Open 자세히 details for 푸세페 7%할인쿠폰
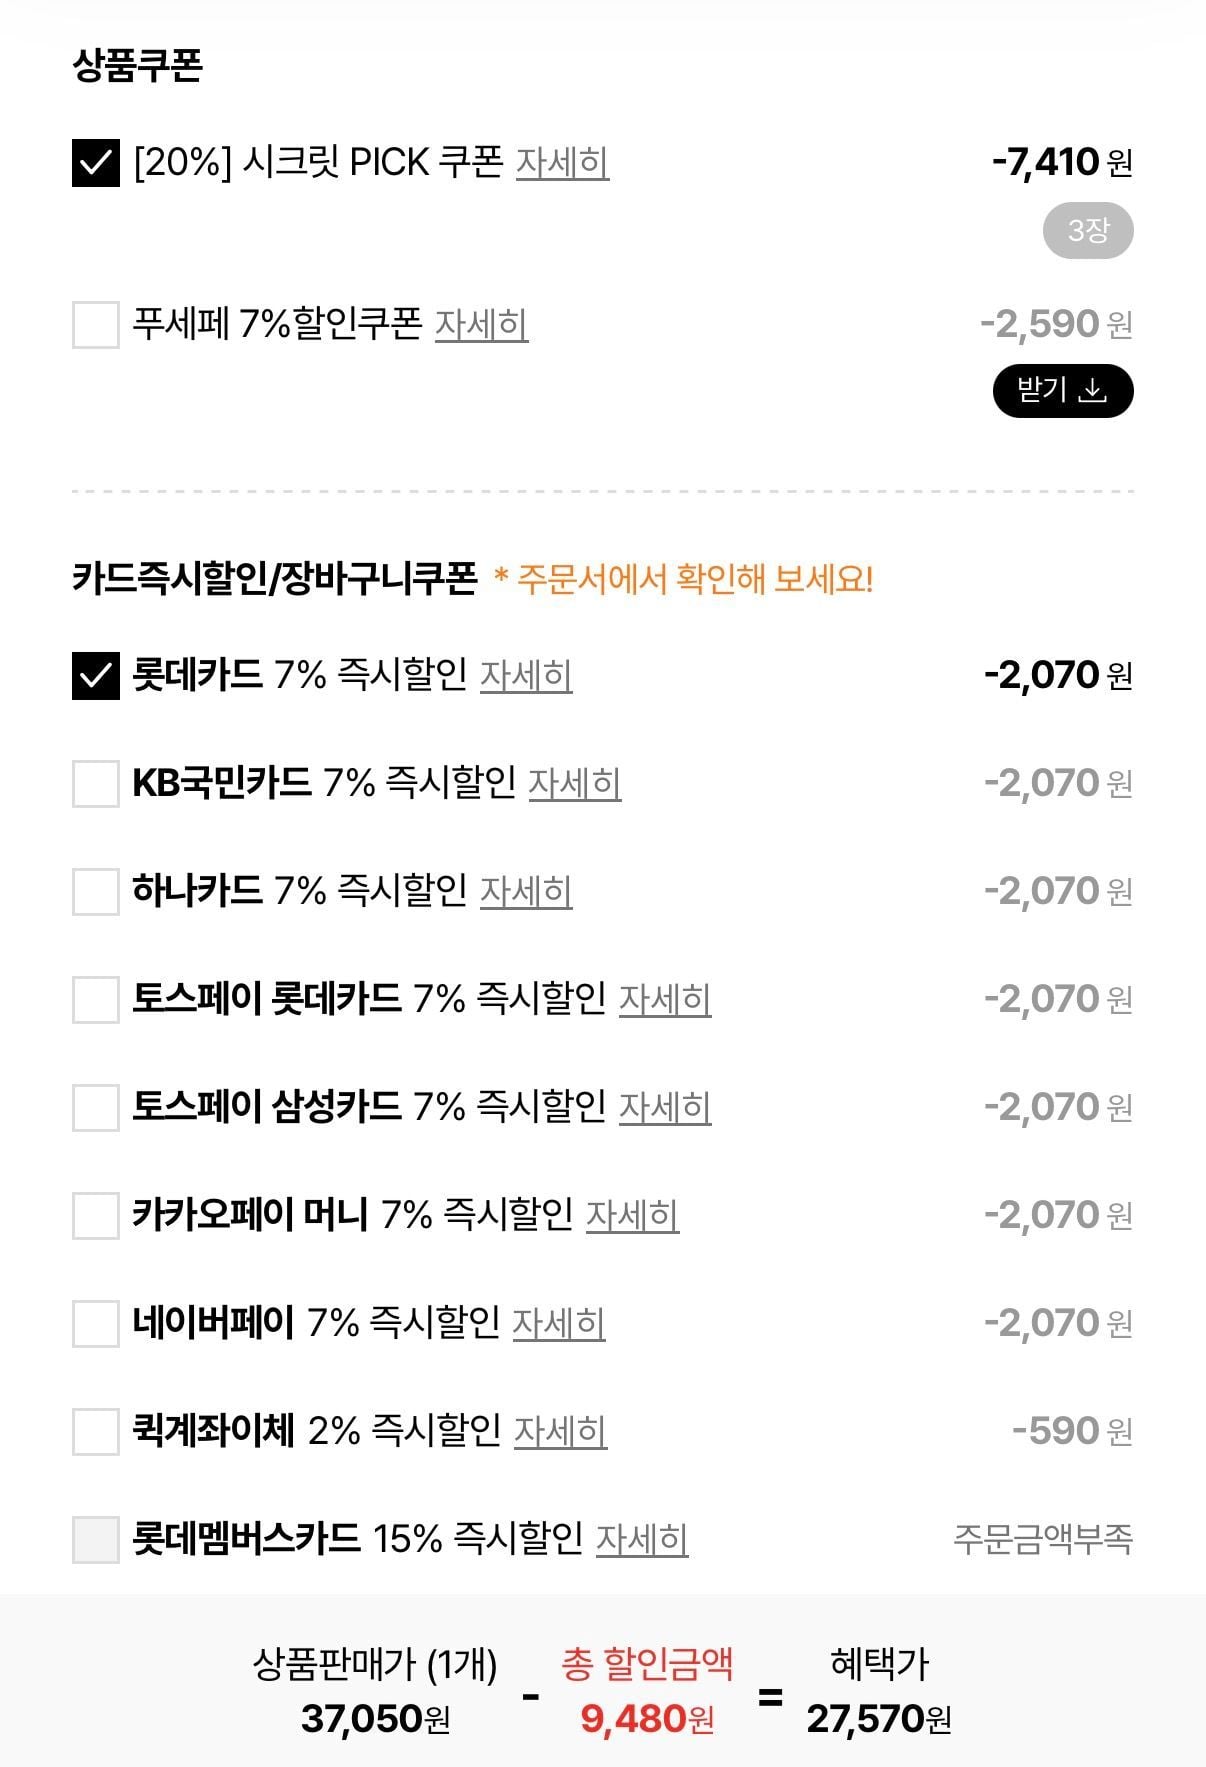The height and width of the screenshot is (1767, 1206). click(x=481, y=325)
